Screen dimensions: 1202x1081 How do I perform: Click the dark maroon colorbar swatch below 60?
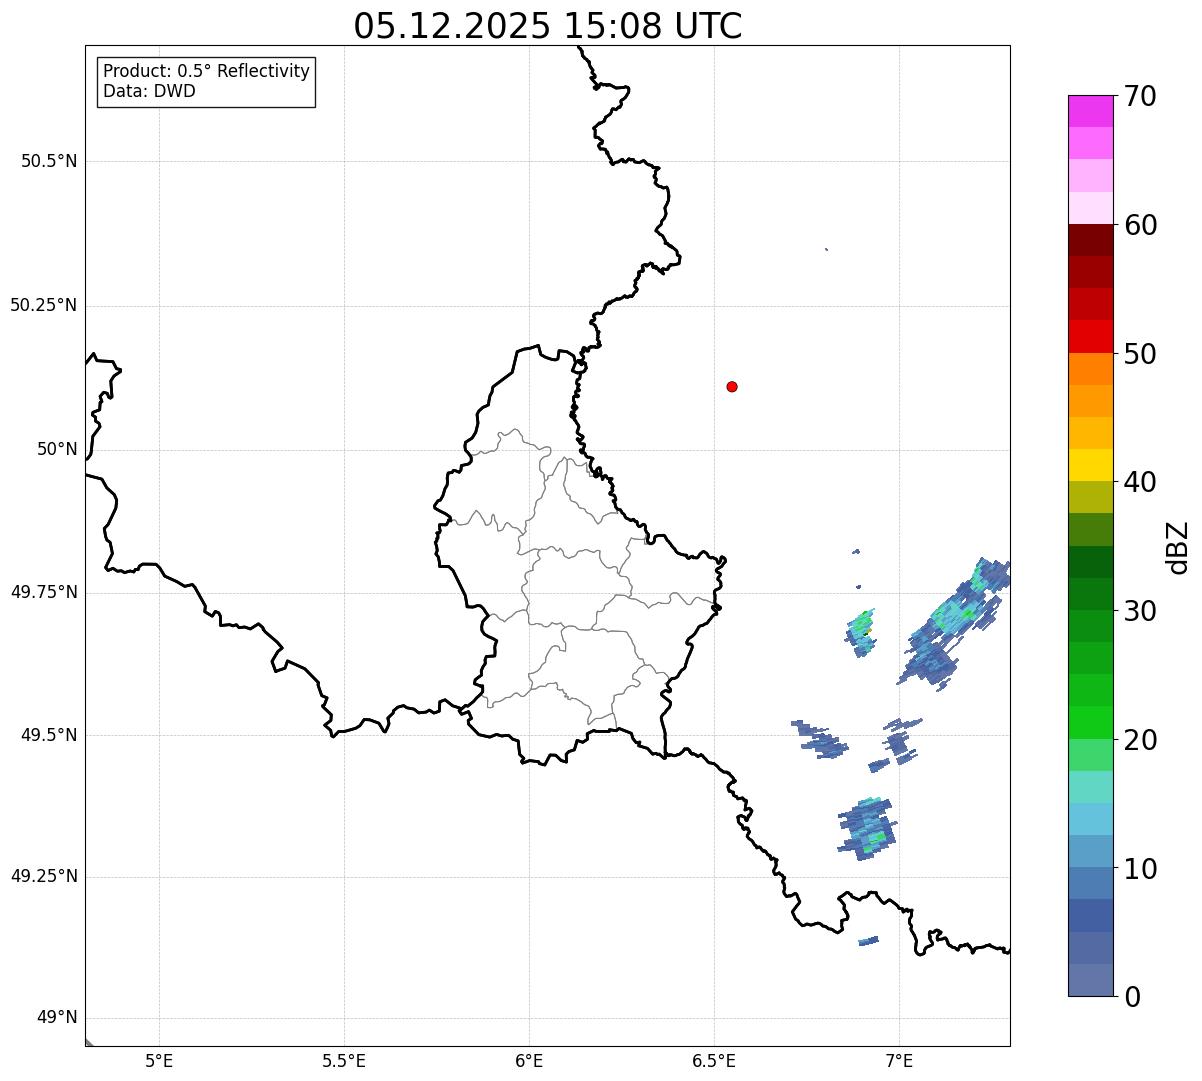[x=1090, y=240]
